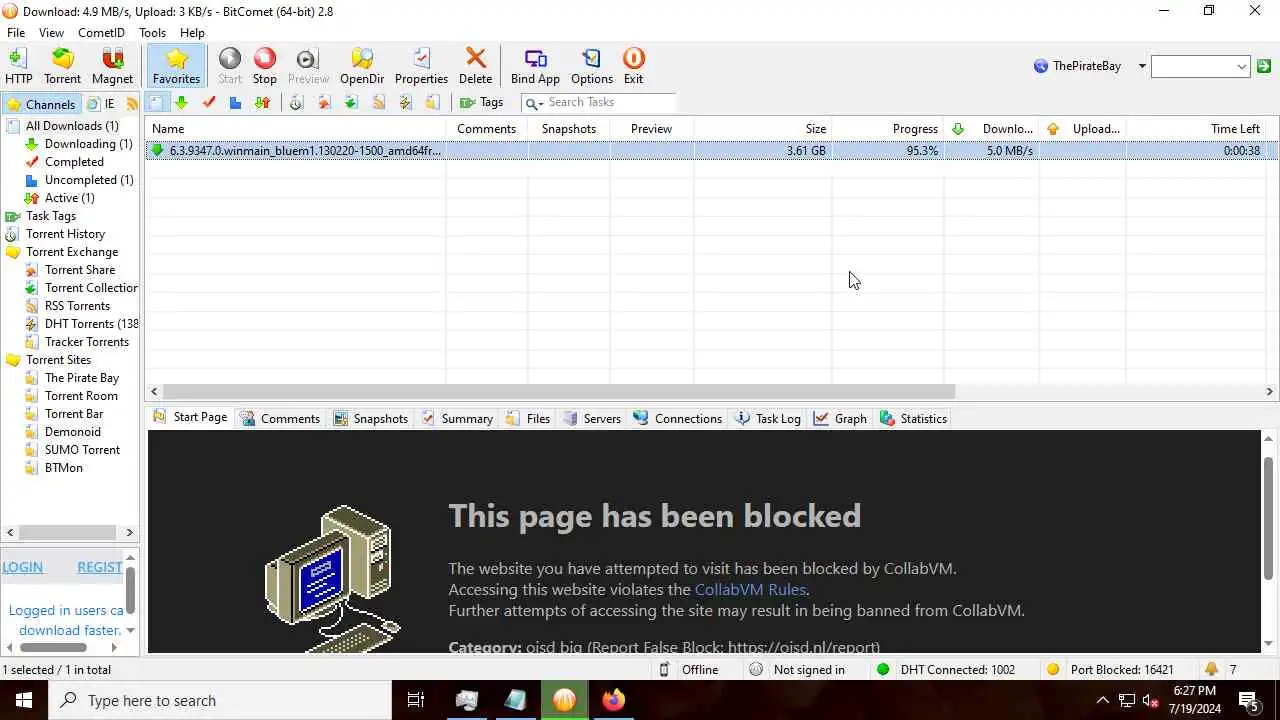Select Downloading (1) in sidebar
Viewport: 1280px width, 720px height.
click(x=88, y=144)
